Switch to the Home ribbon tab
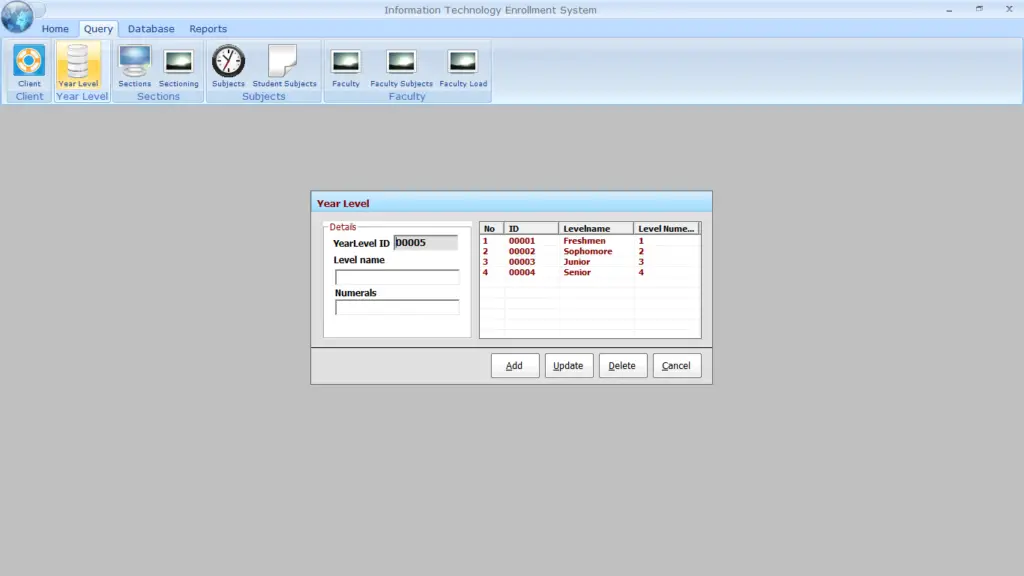The width and height of the screenshot is (1024, 576). click(x=55, y=28)
